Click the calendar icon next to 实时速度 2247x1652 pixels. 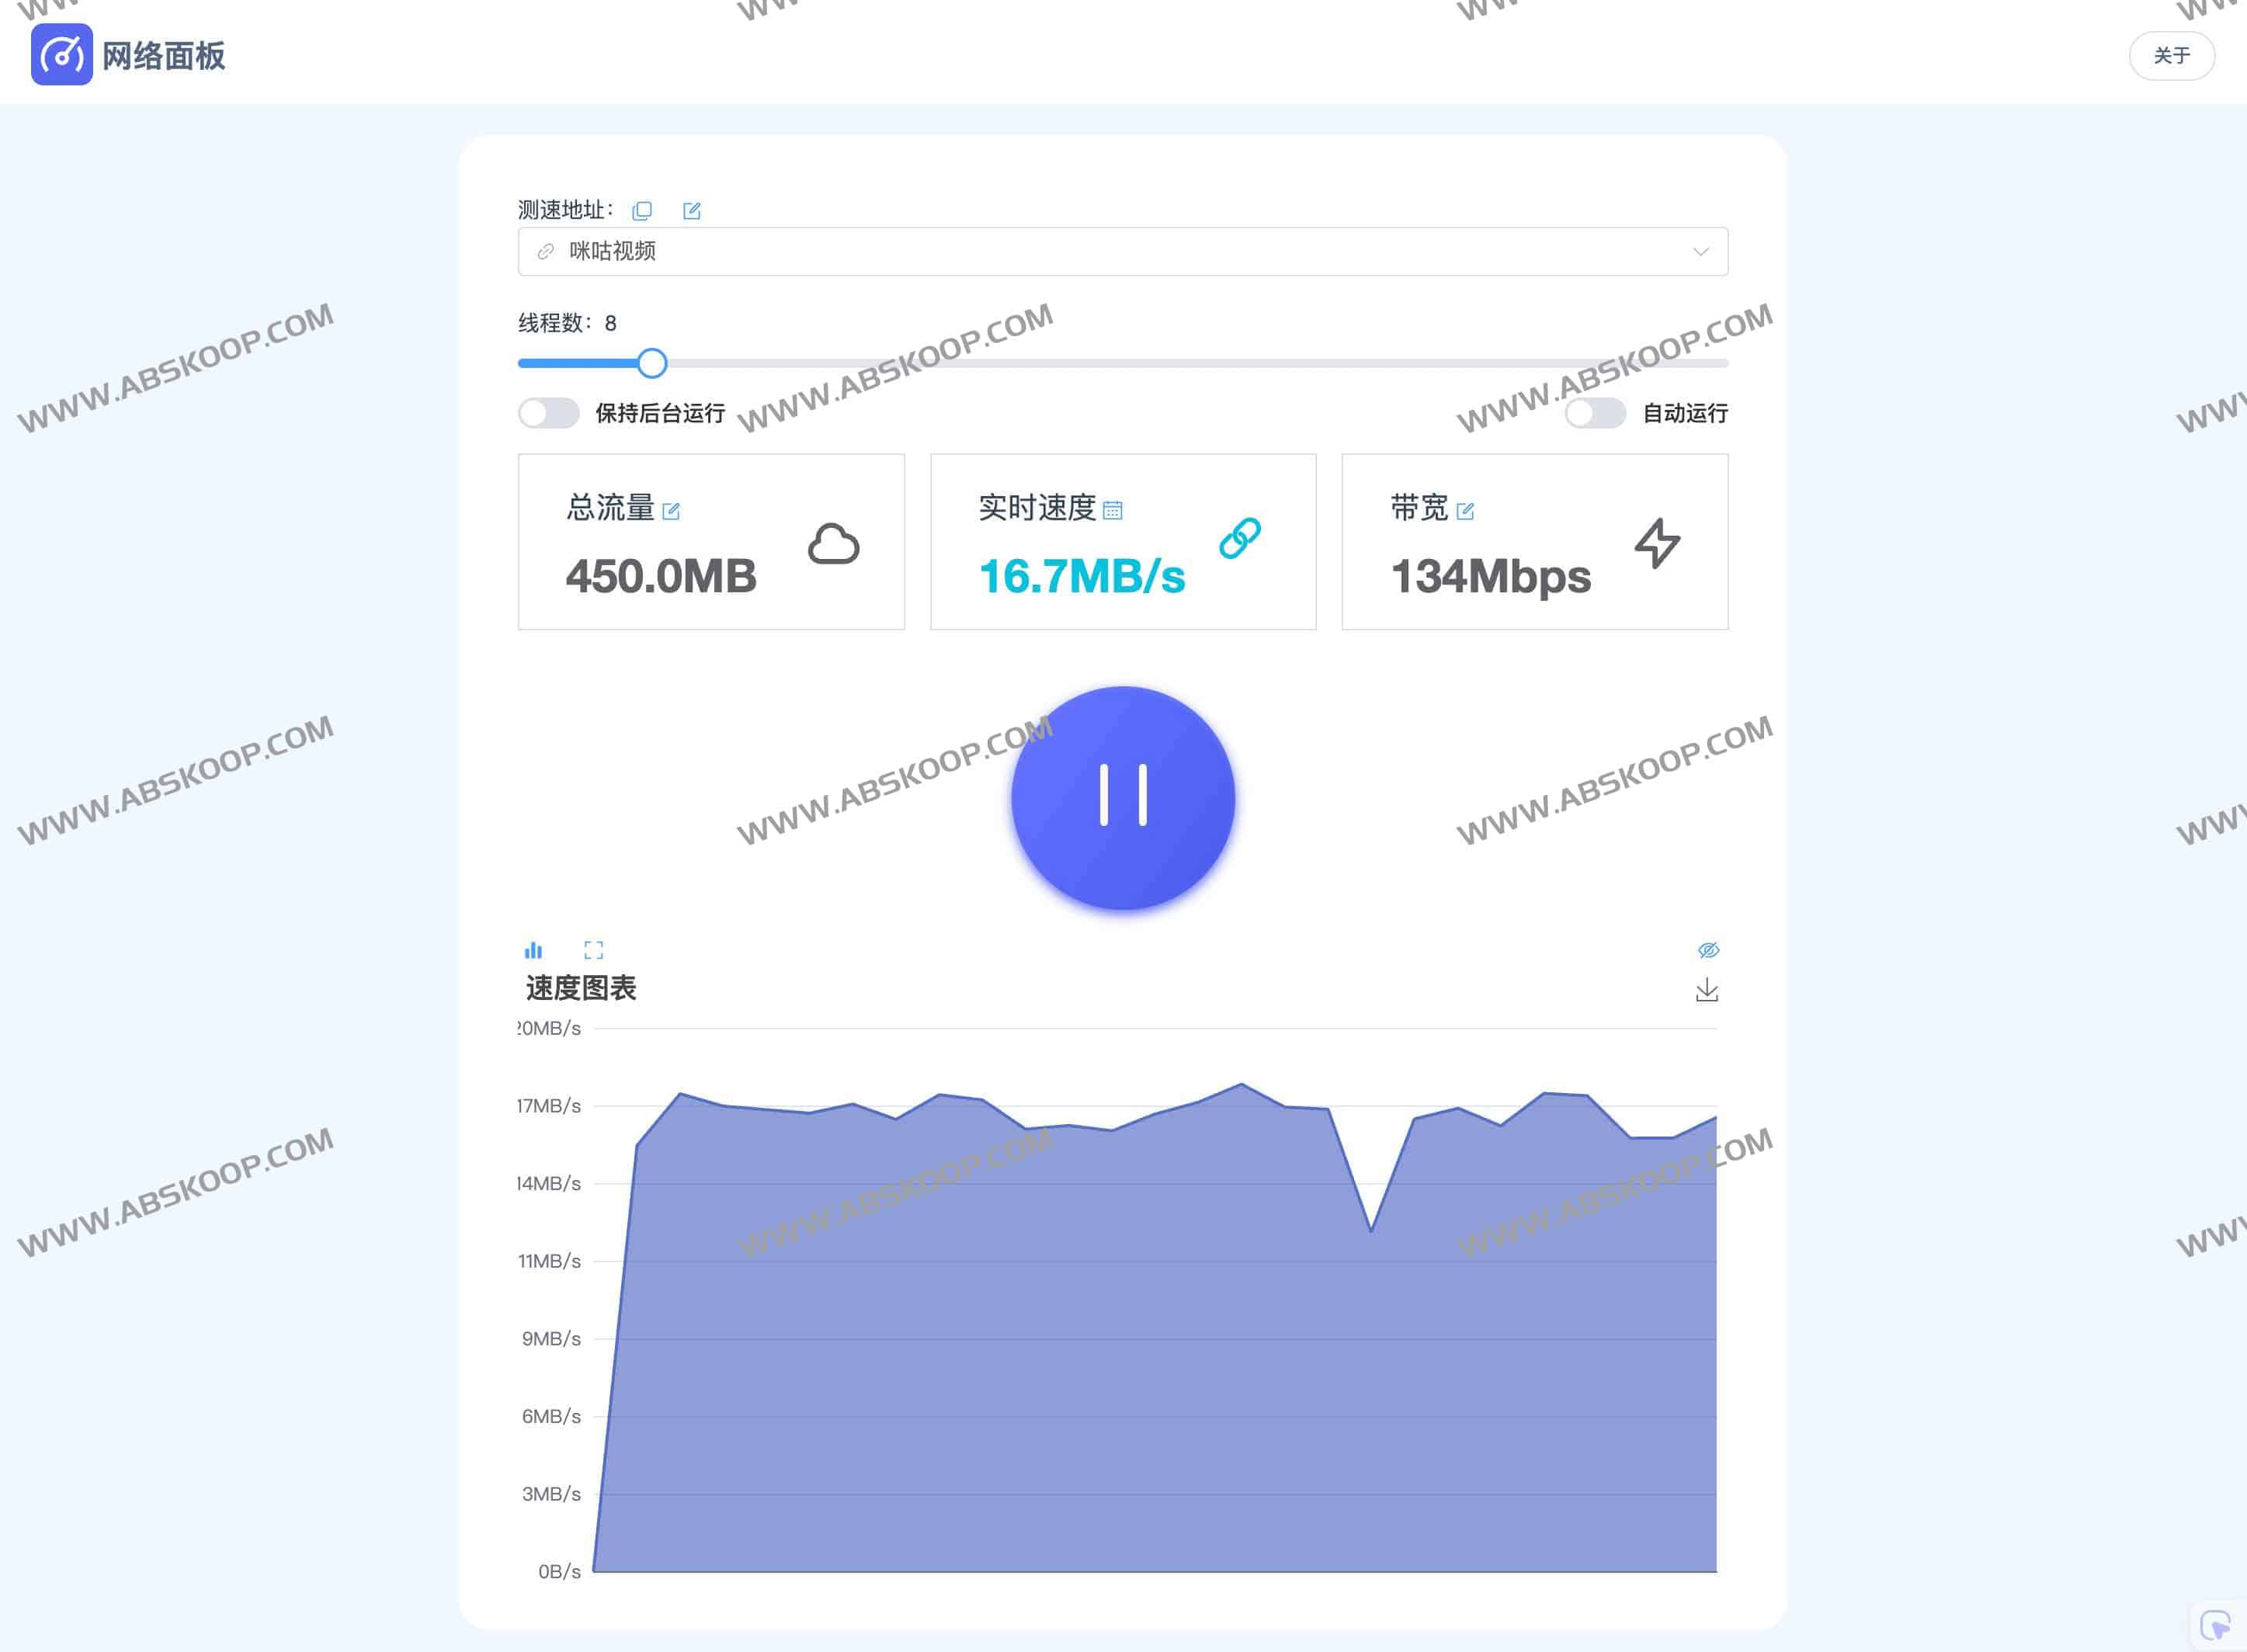click(x=1112, y=511)
